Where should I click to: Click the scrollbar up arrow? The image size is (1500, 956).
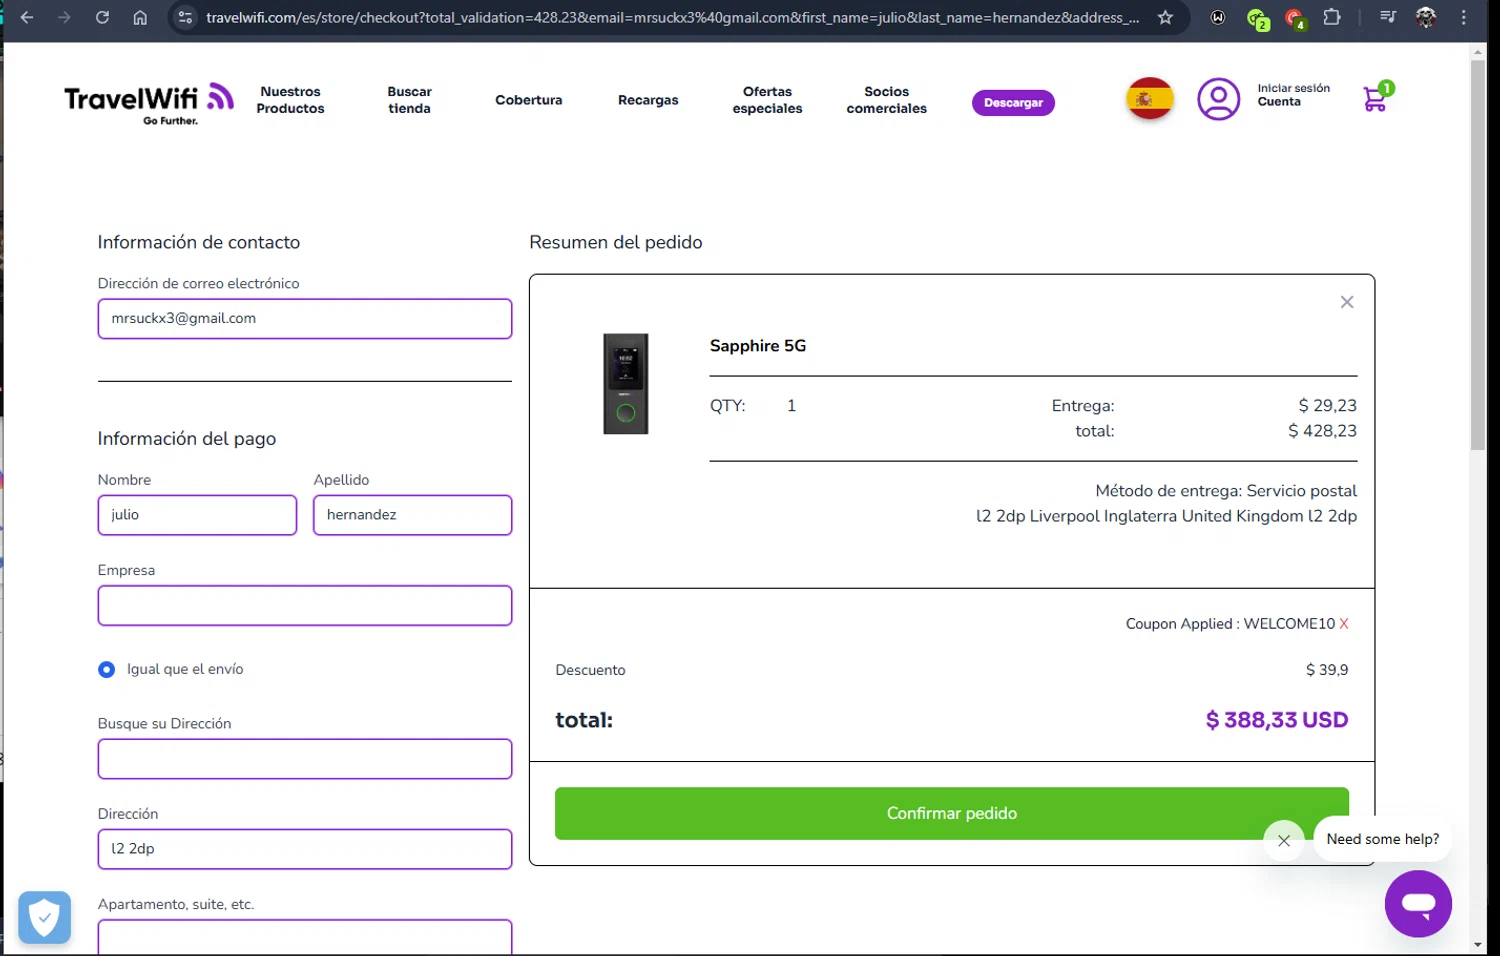(1478, 51)
